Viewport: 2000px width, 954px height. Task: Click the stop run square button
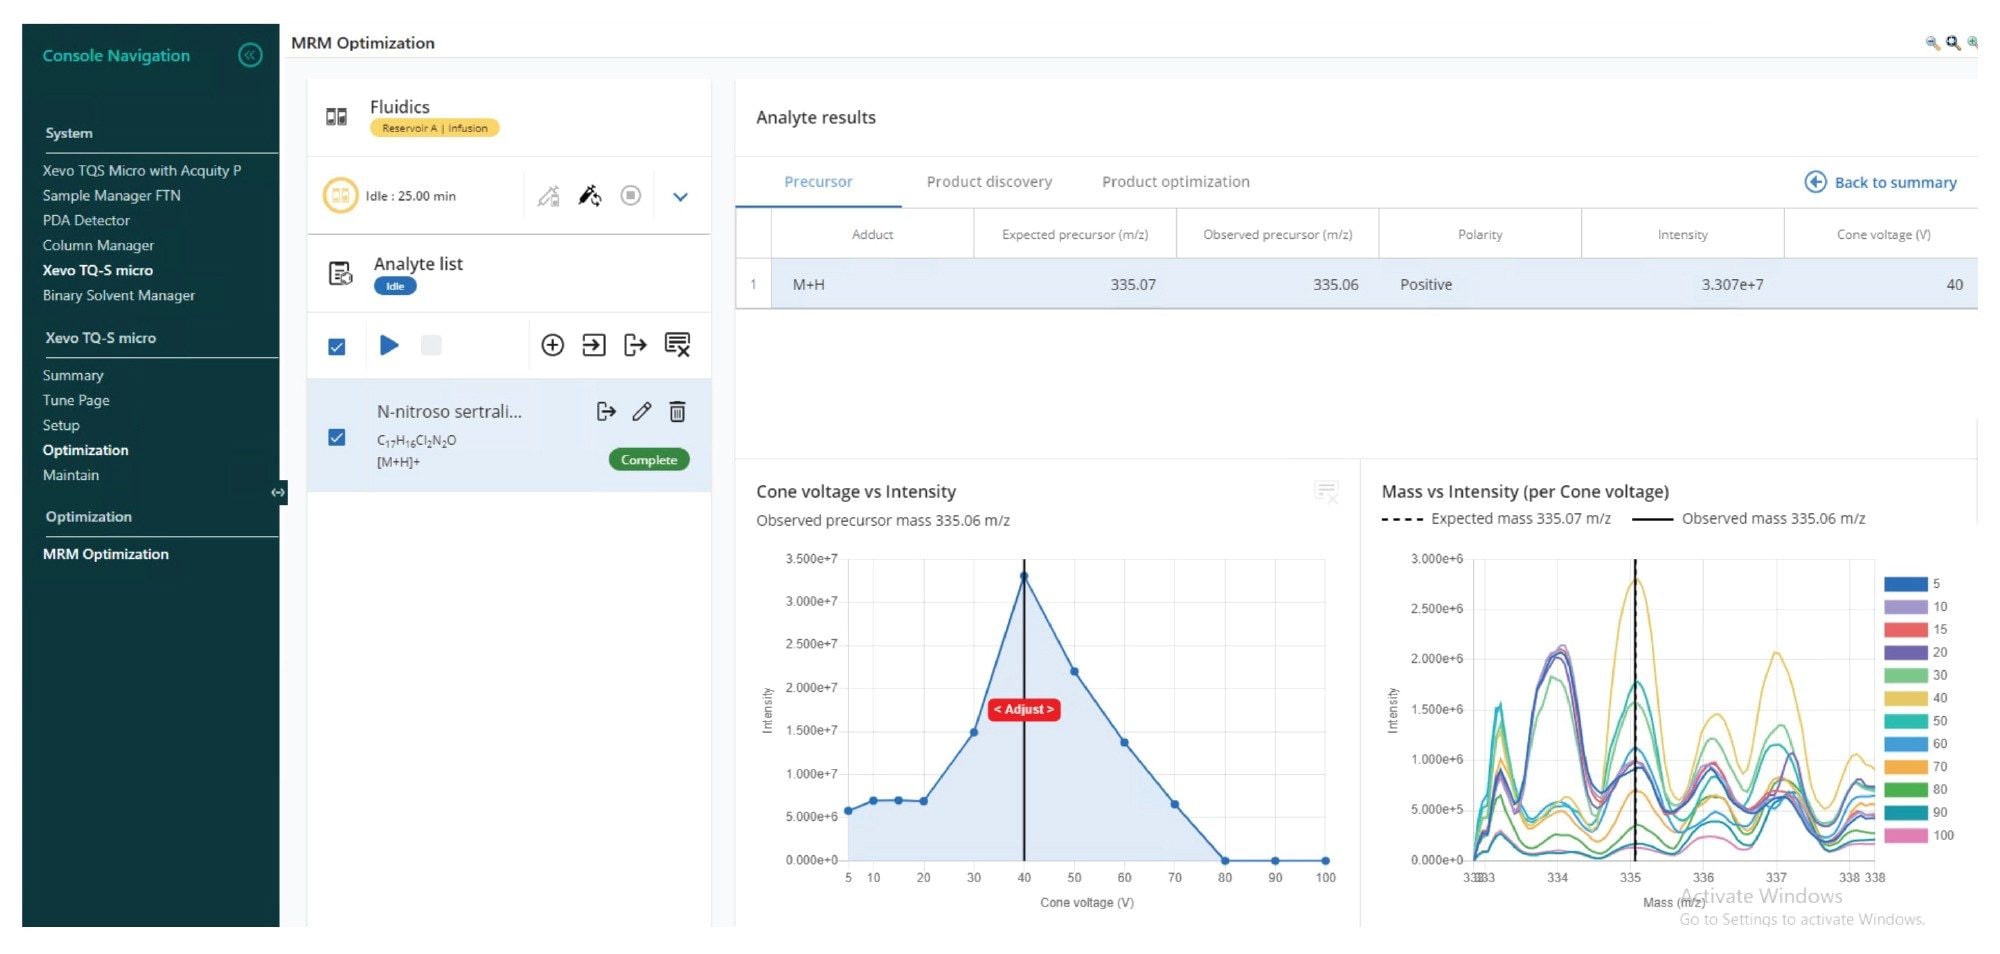(x=431, y=345)
